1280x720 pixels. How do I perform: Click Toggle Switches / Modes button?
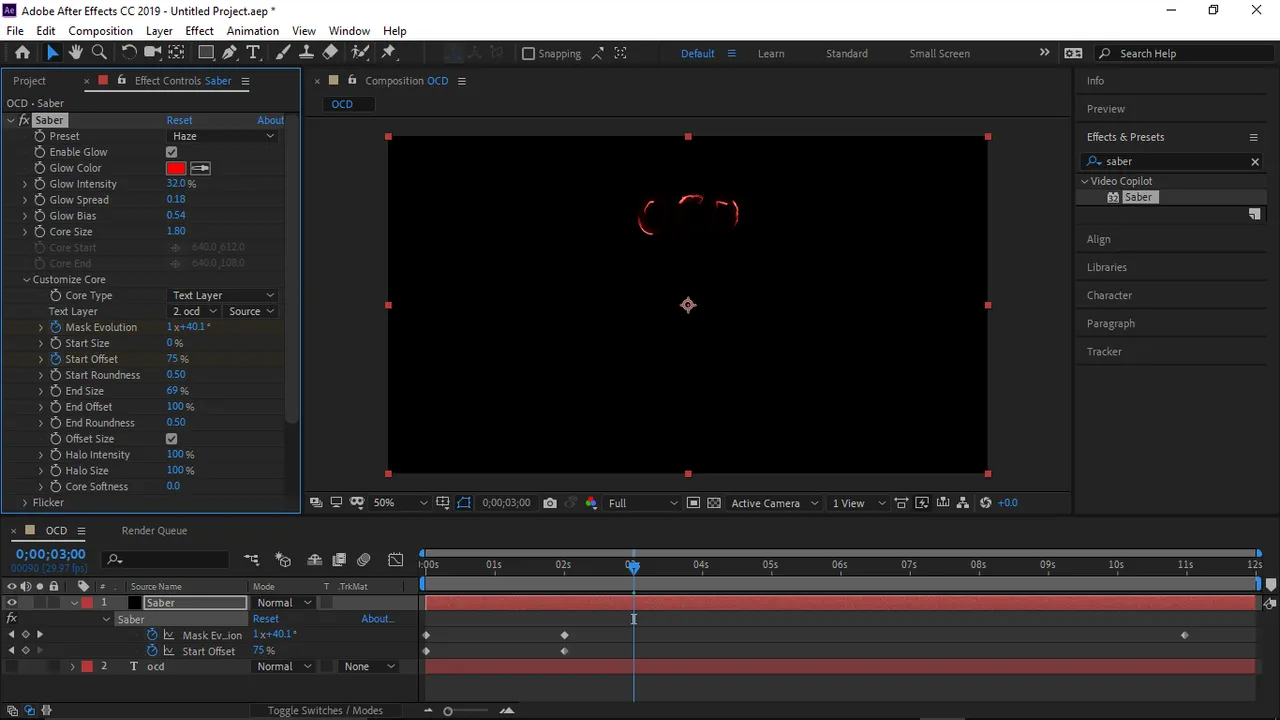tap(325, 711)
